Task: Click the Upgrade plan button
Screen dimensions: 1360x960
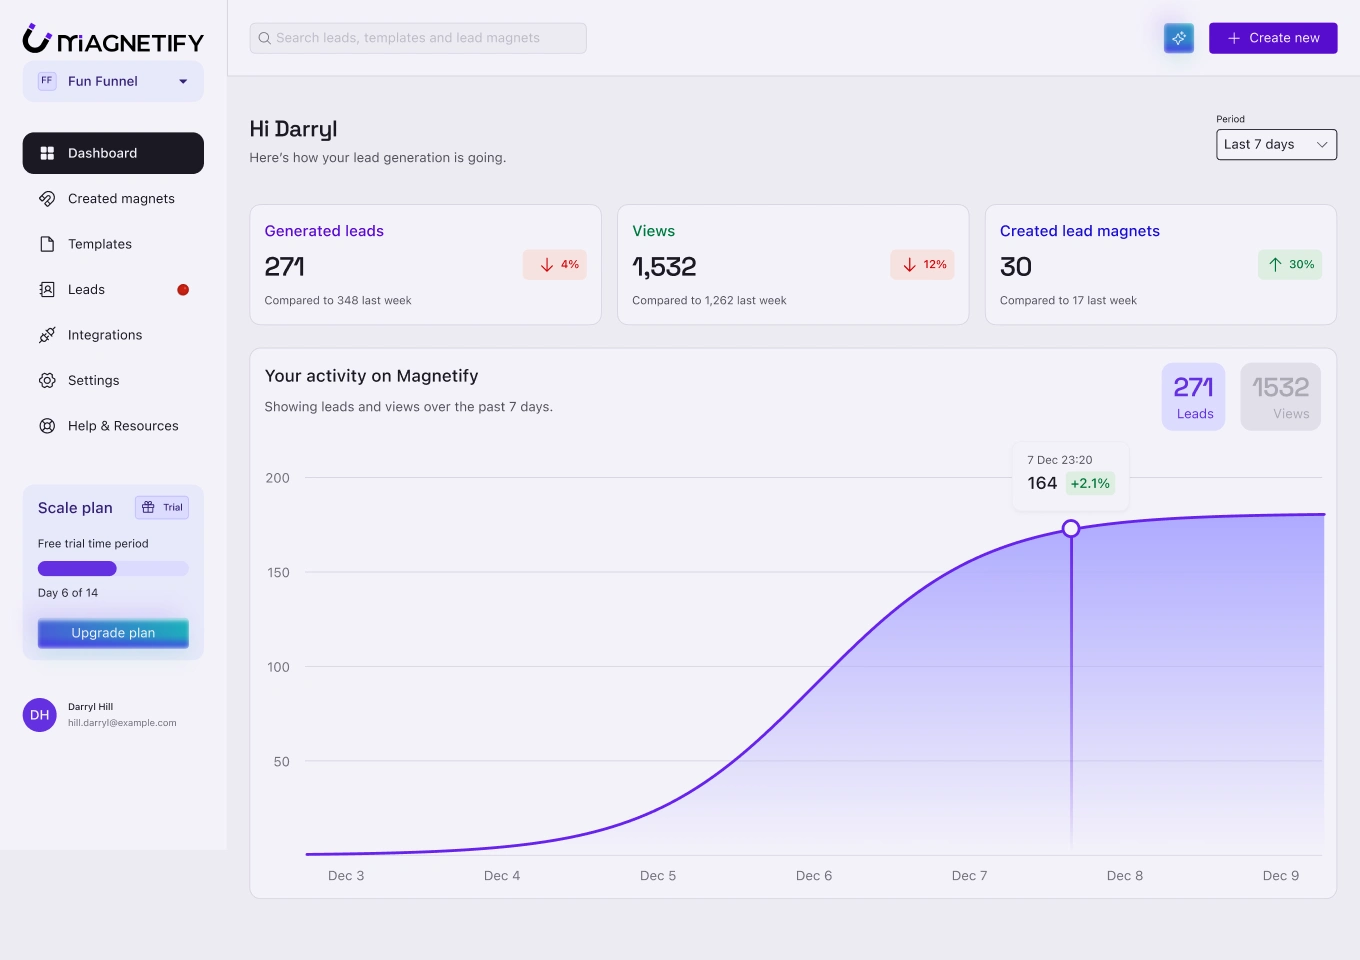Action: tap(113, 633)
